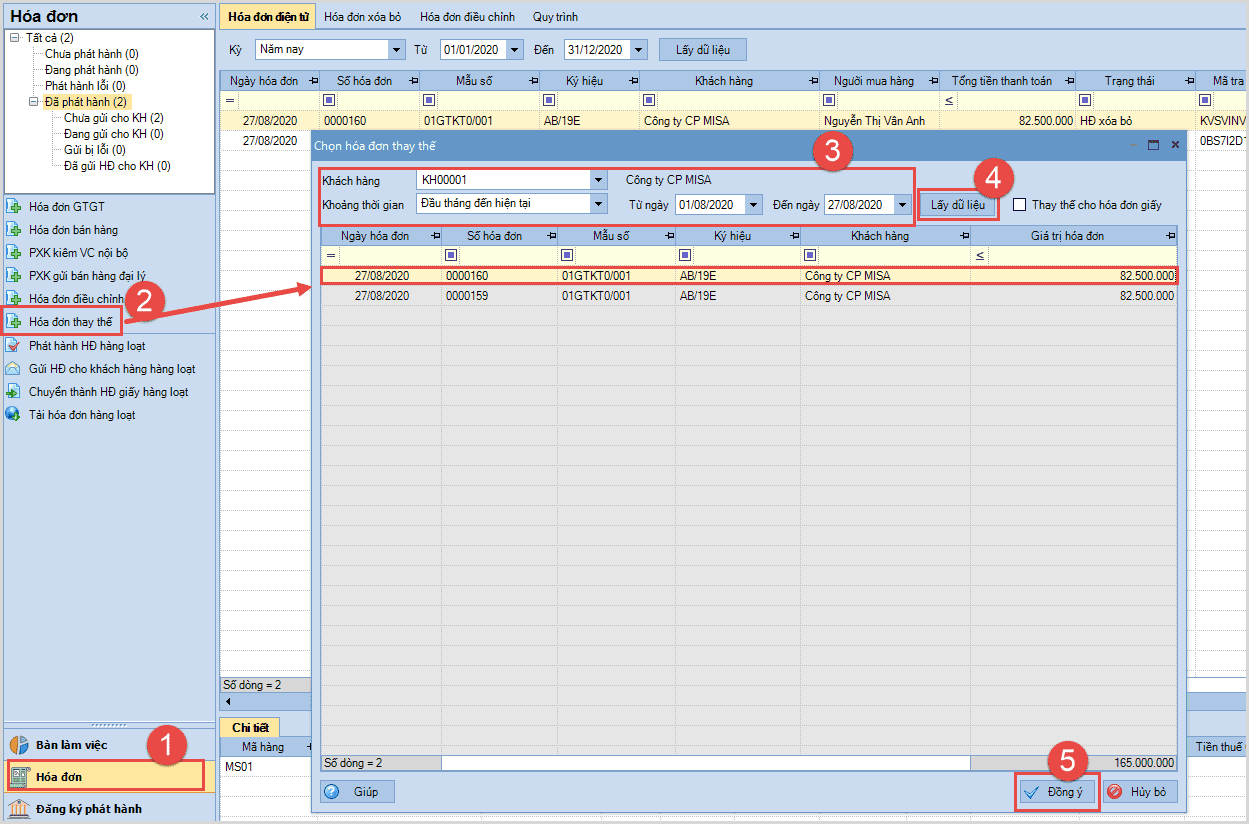The image size is (1249, 824).
Task: Click the Bàn làm việc pie chart icon
Action: point(19,745)
